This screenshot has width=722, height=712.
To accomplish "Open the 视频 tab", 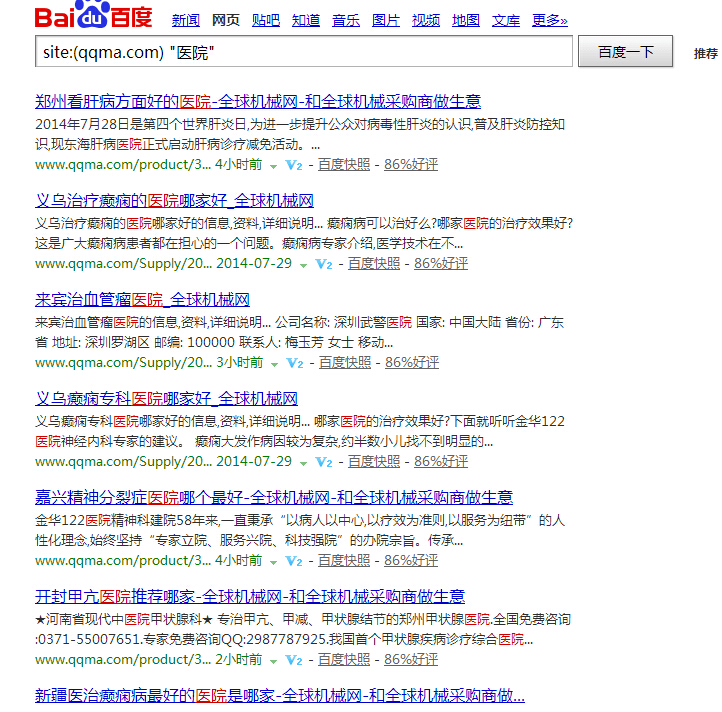I will tap(426, 20).
